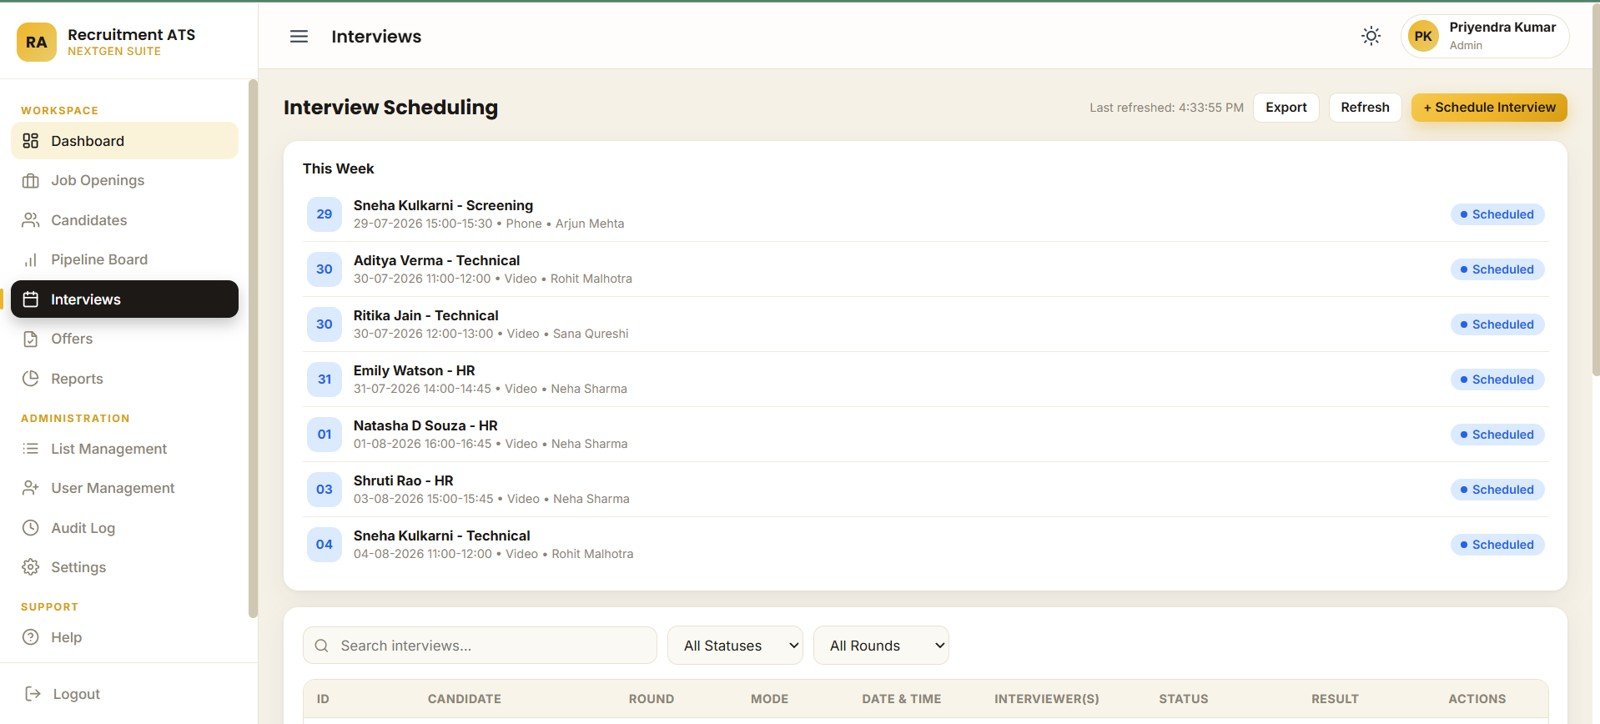The width and height of the screenshot is (1600, 724).
Task: Click the Job Openings briefcase icon
Action: tap(31, 181)
